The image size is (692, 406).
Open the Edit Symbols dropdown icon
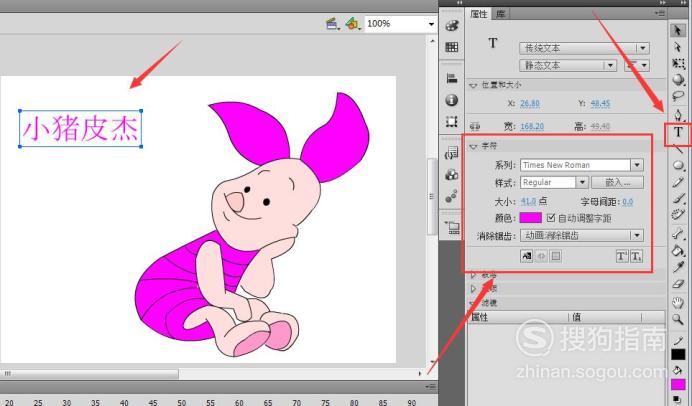[x=352, y=24]
